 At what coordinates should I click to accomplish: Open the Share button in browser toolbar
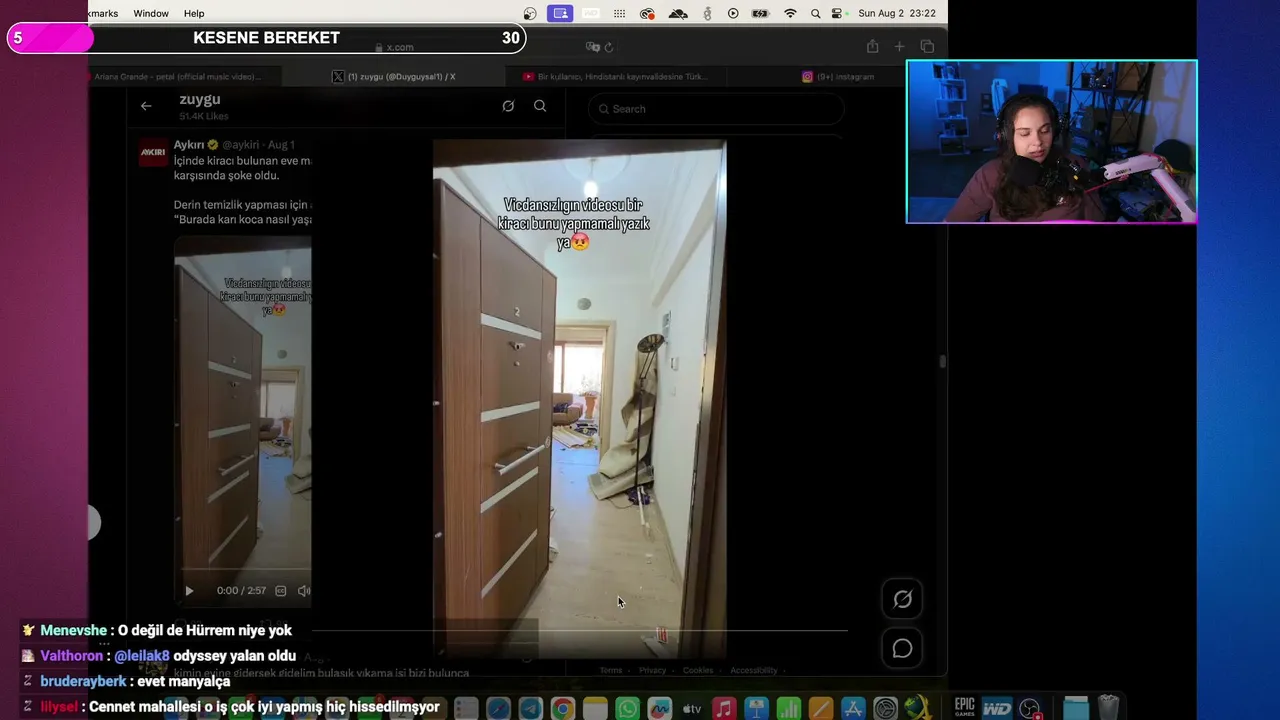(872, 47)
